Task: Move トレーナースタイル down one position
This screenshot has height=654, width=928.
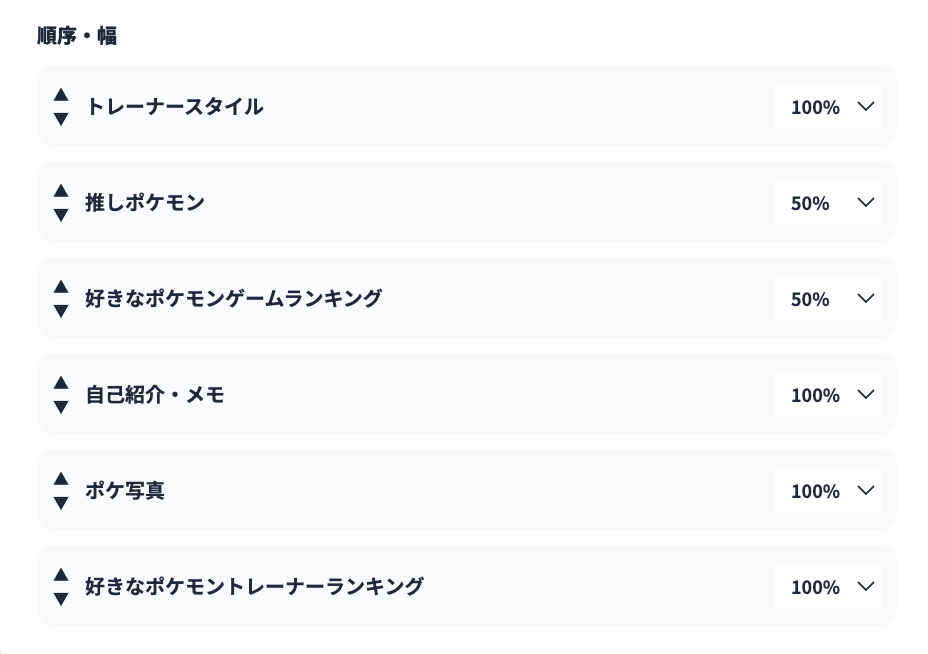Action: click(61, 119)
